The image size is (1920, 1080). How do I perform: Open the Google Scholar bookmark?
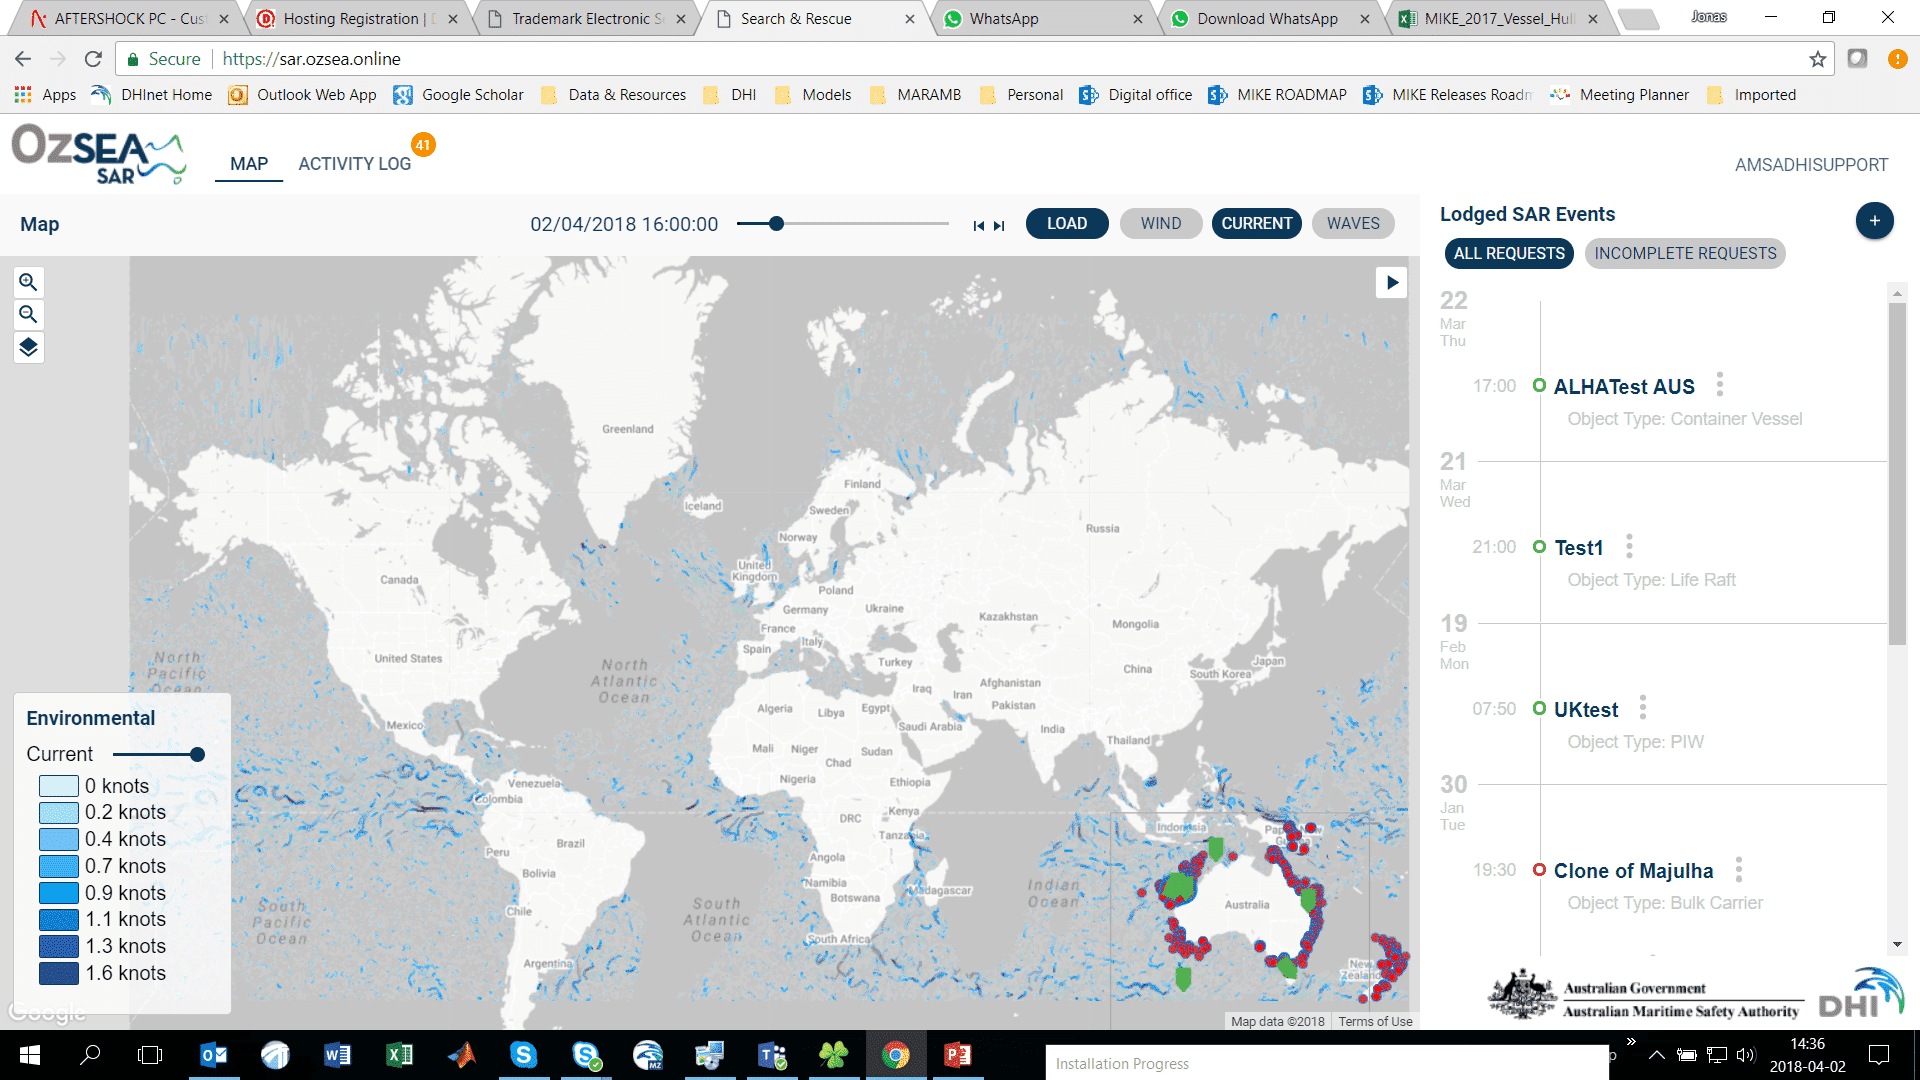pyautogui.click(x=459, y=95)
